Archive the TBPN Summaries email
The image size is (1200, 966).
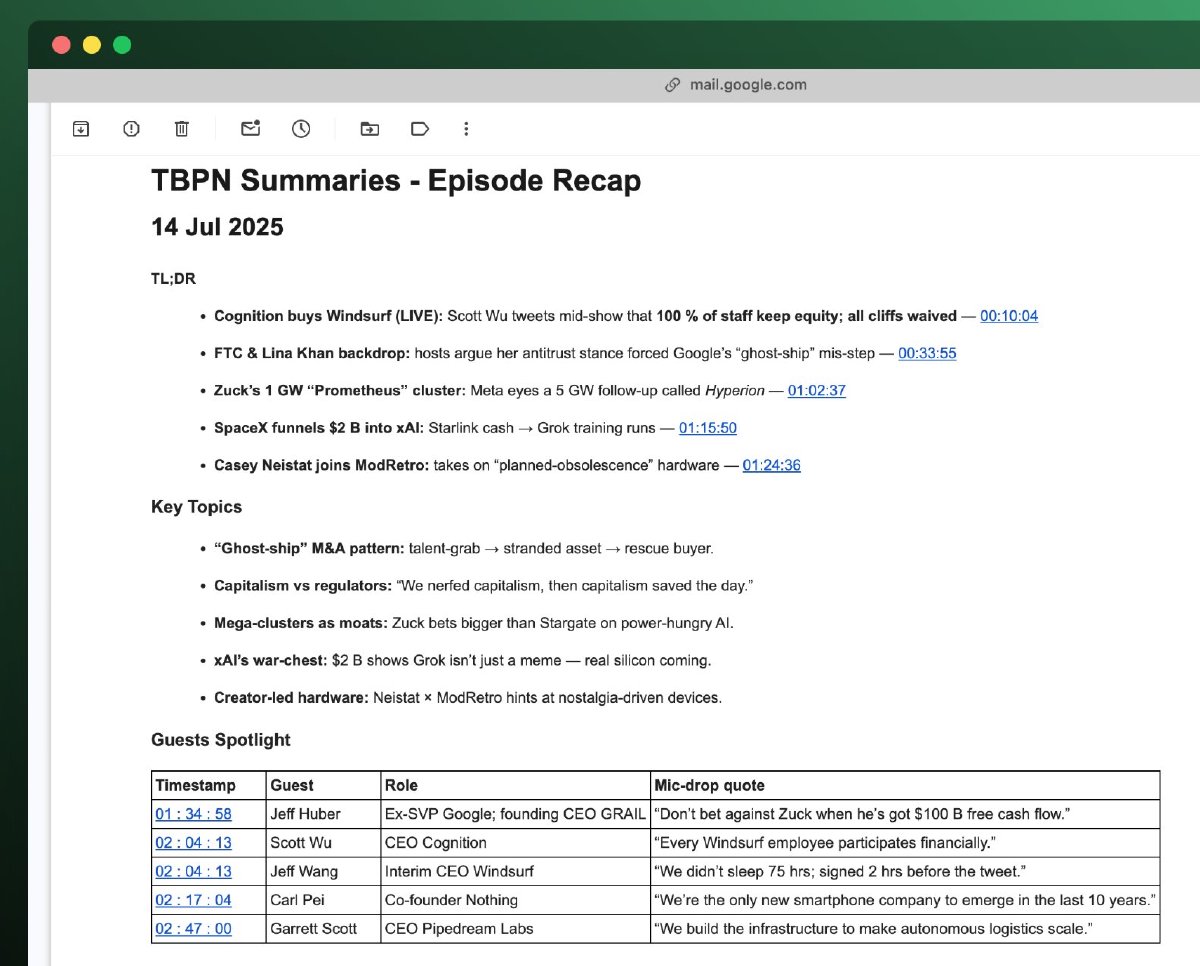[80, 129]
